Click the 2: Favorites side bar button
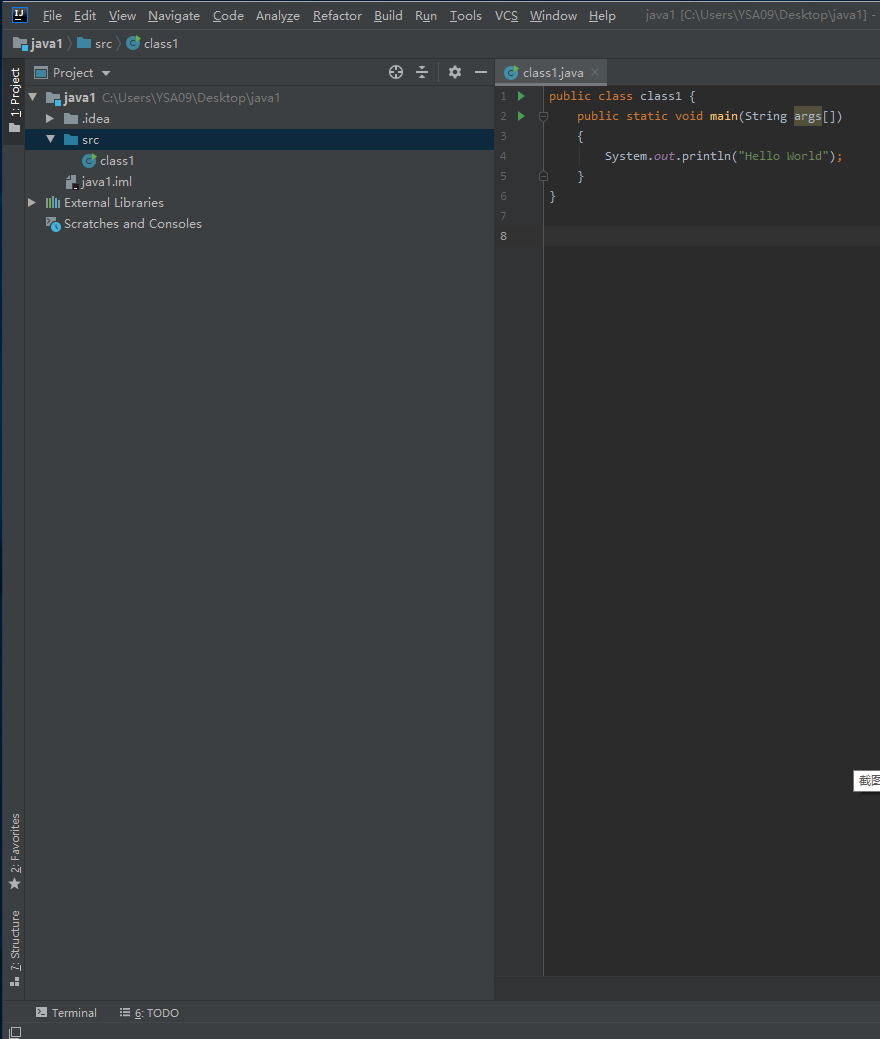The width and height of the screenshot is (880, 1039). click(15, 838)
